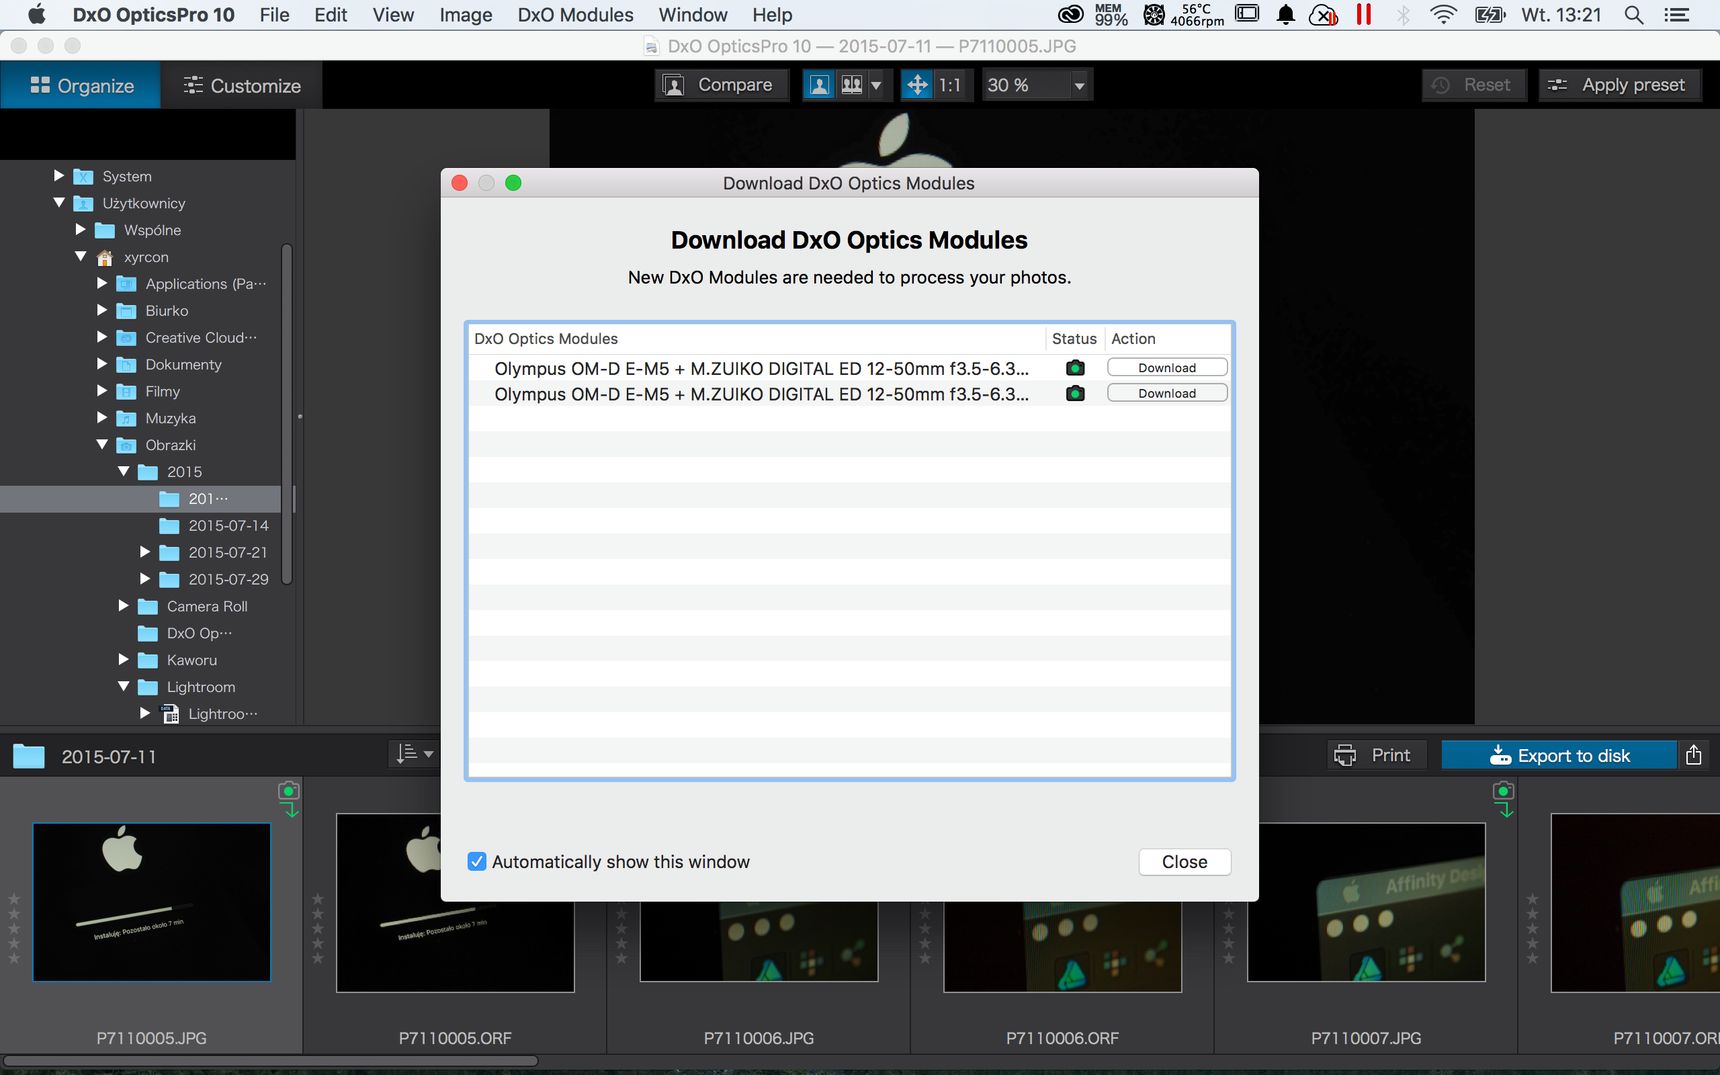1720x1075 pixels.
Task: Open Spotlight search in menu bar
Action: (x=1634, y=15)
